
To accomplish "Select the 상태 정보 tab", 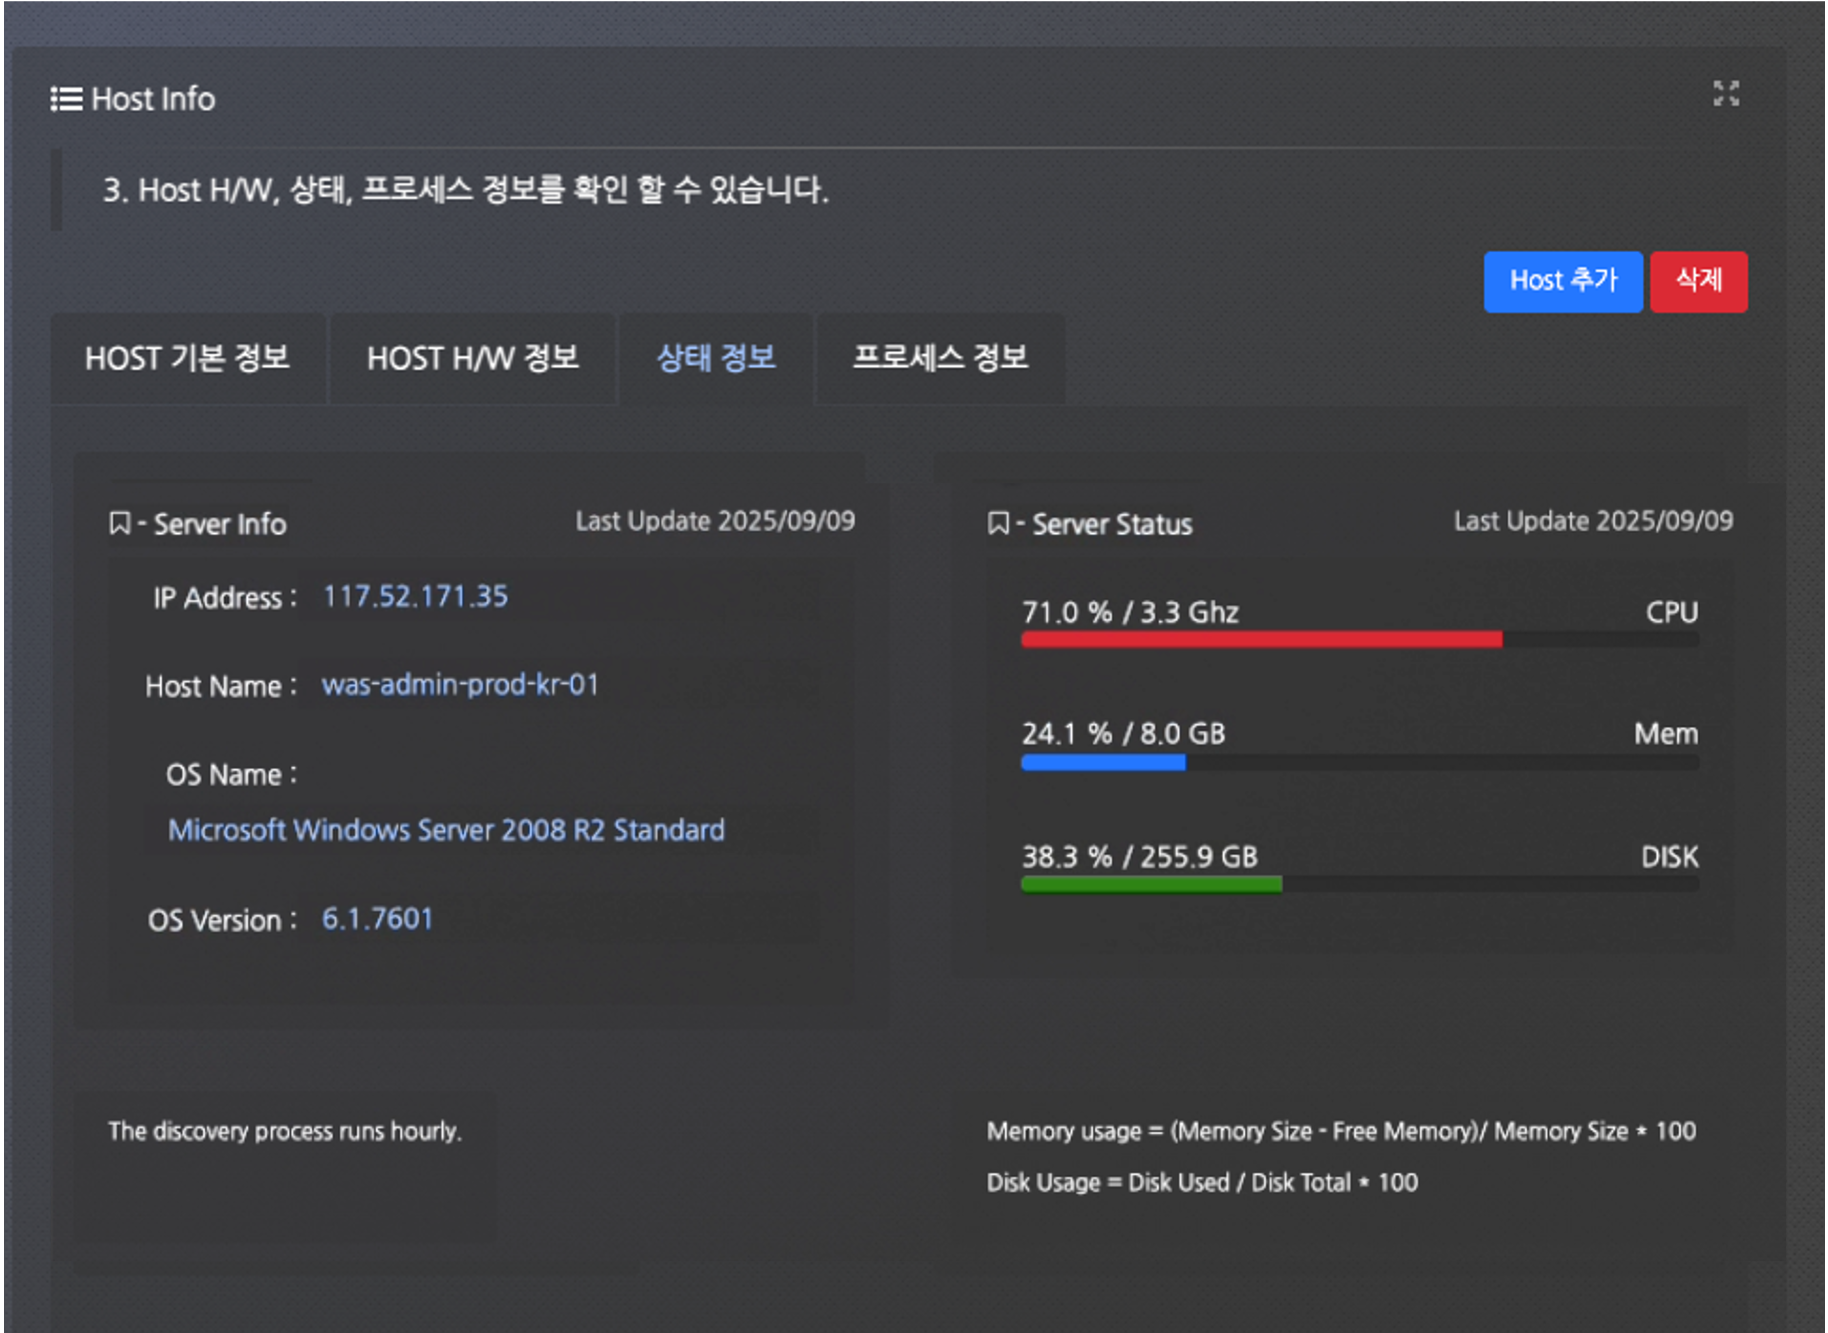I will click(x=715, y=358).
